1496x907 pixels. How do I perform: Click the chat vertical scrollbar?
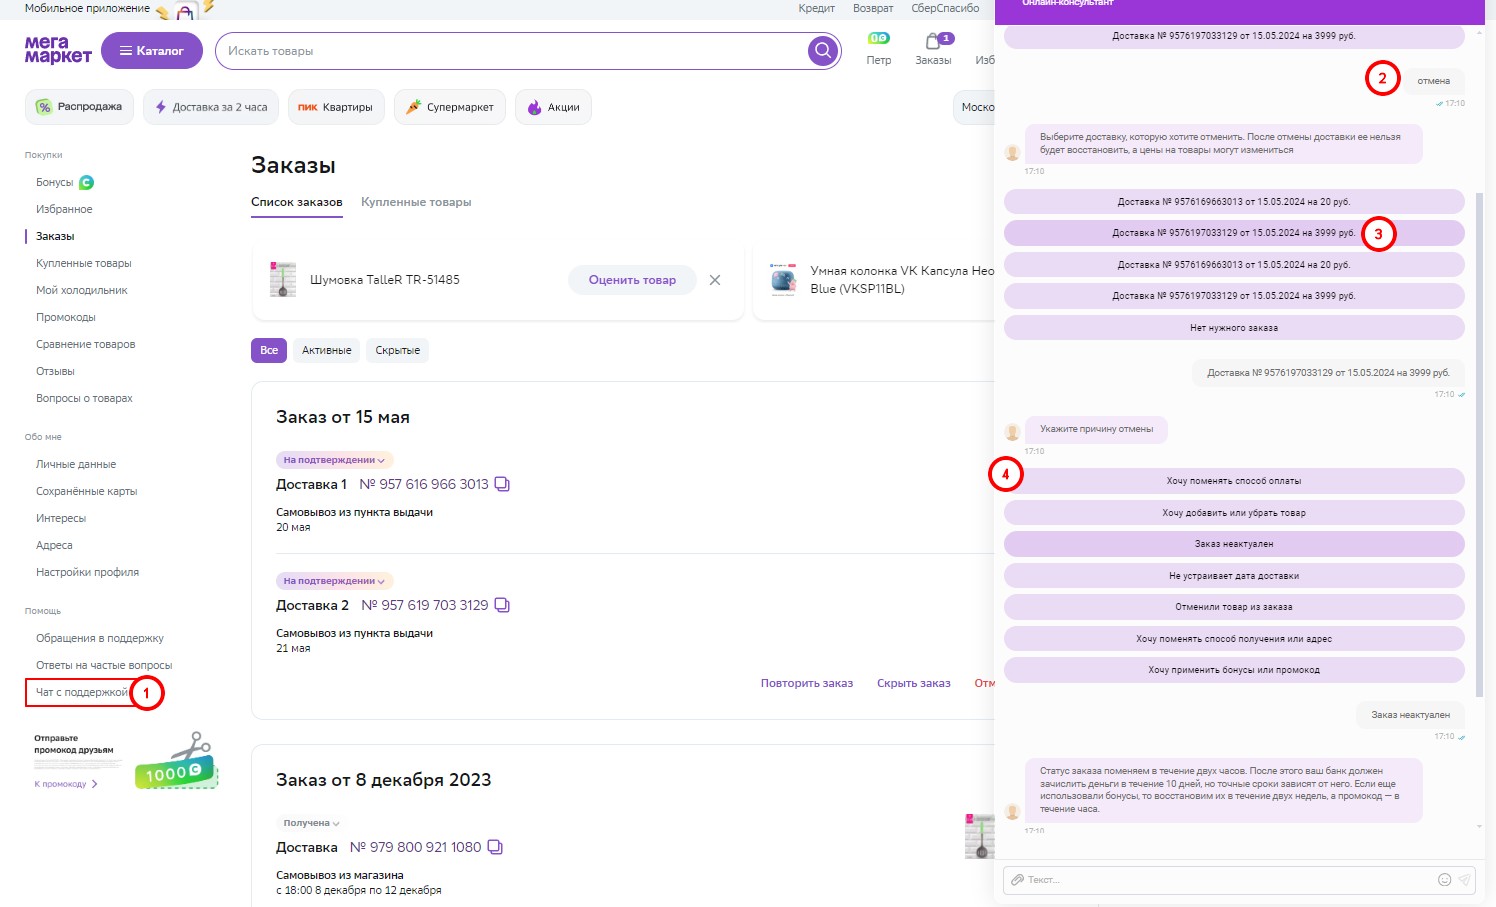[1479, 445]
